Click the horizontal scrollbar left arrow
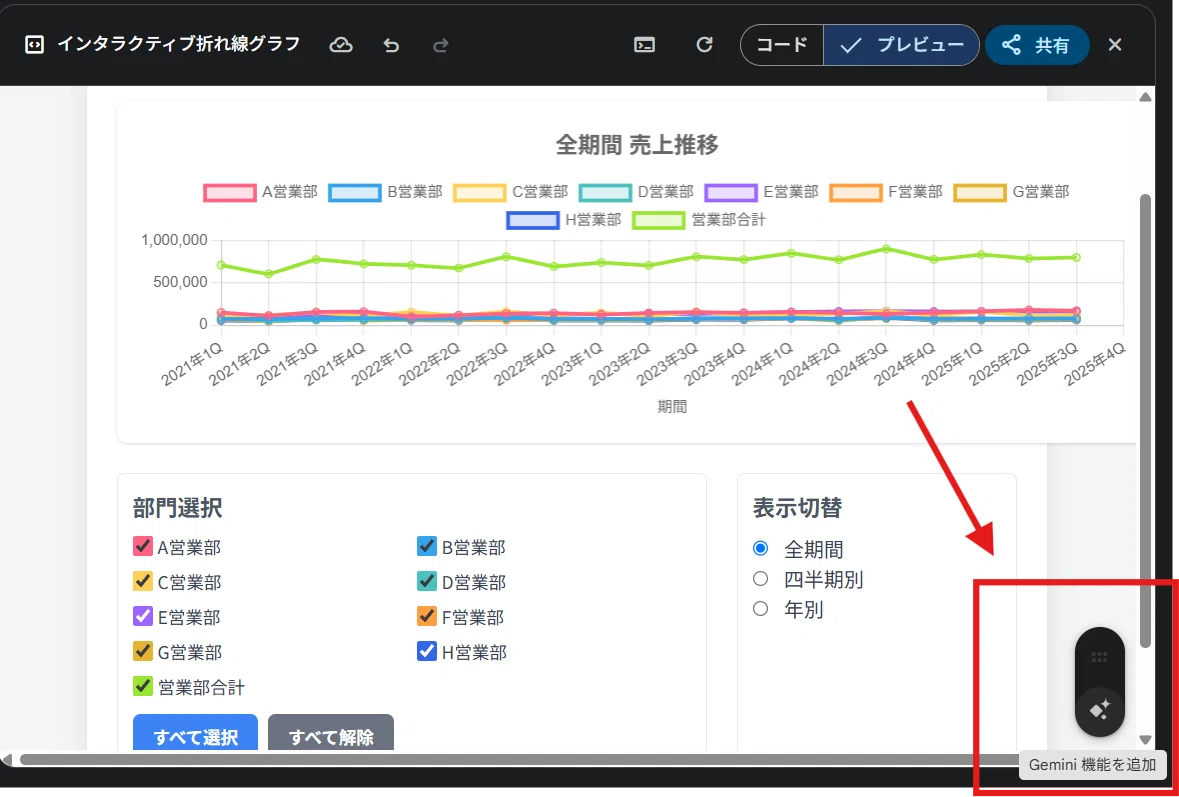The width and height of the screenshot is (1179, 797). point(8,759)
